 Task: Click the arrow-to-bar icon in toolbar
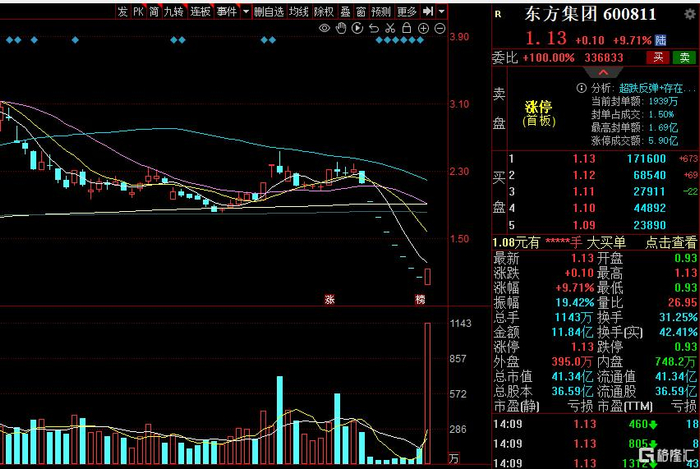pos(428,11)
